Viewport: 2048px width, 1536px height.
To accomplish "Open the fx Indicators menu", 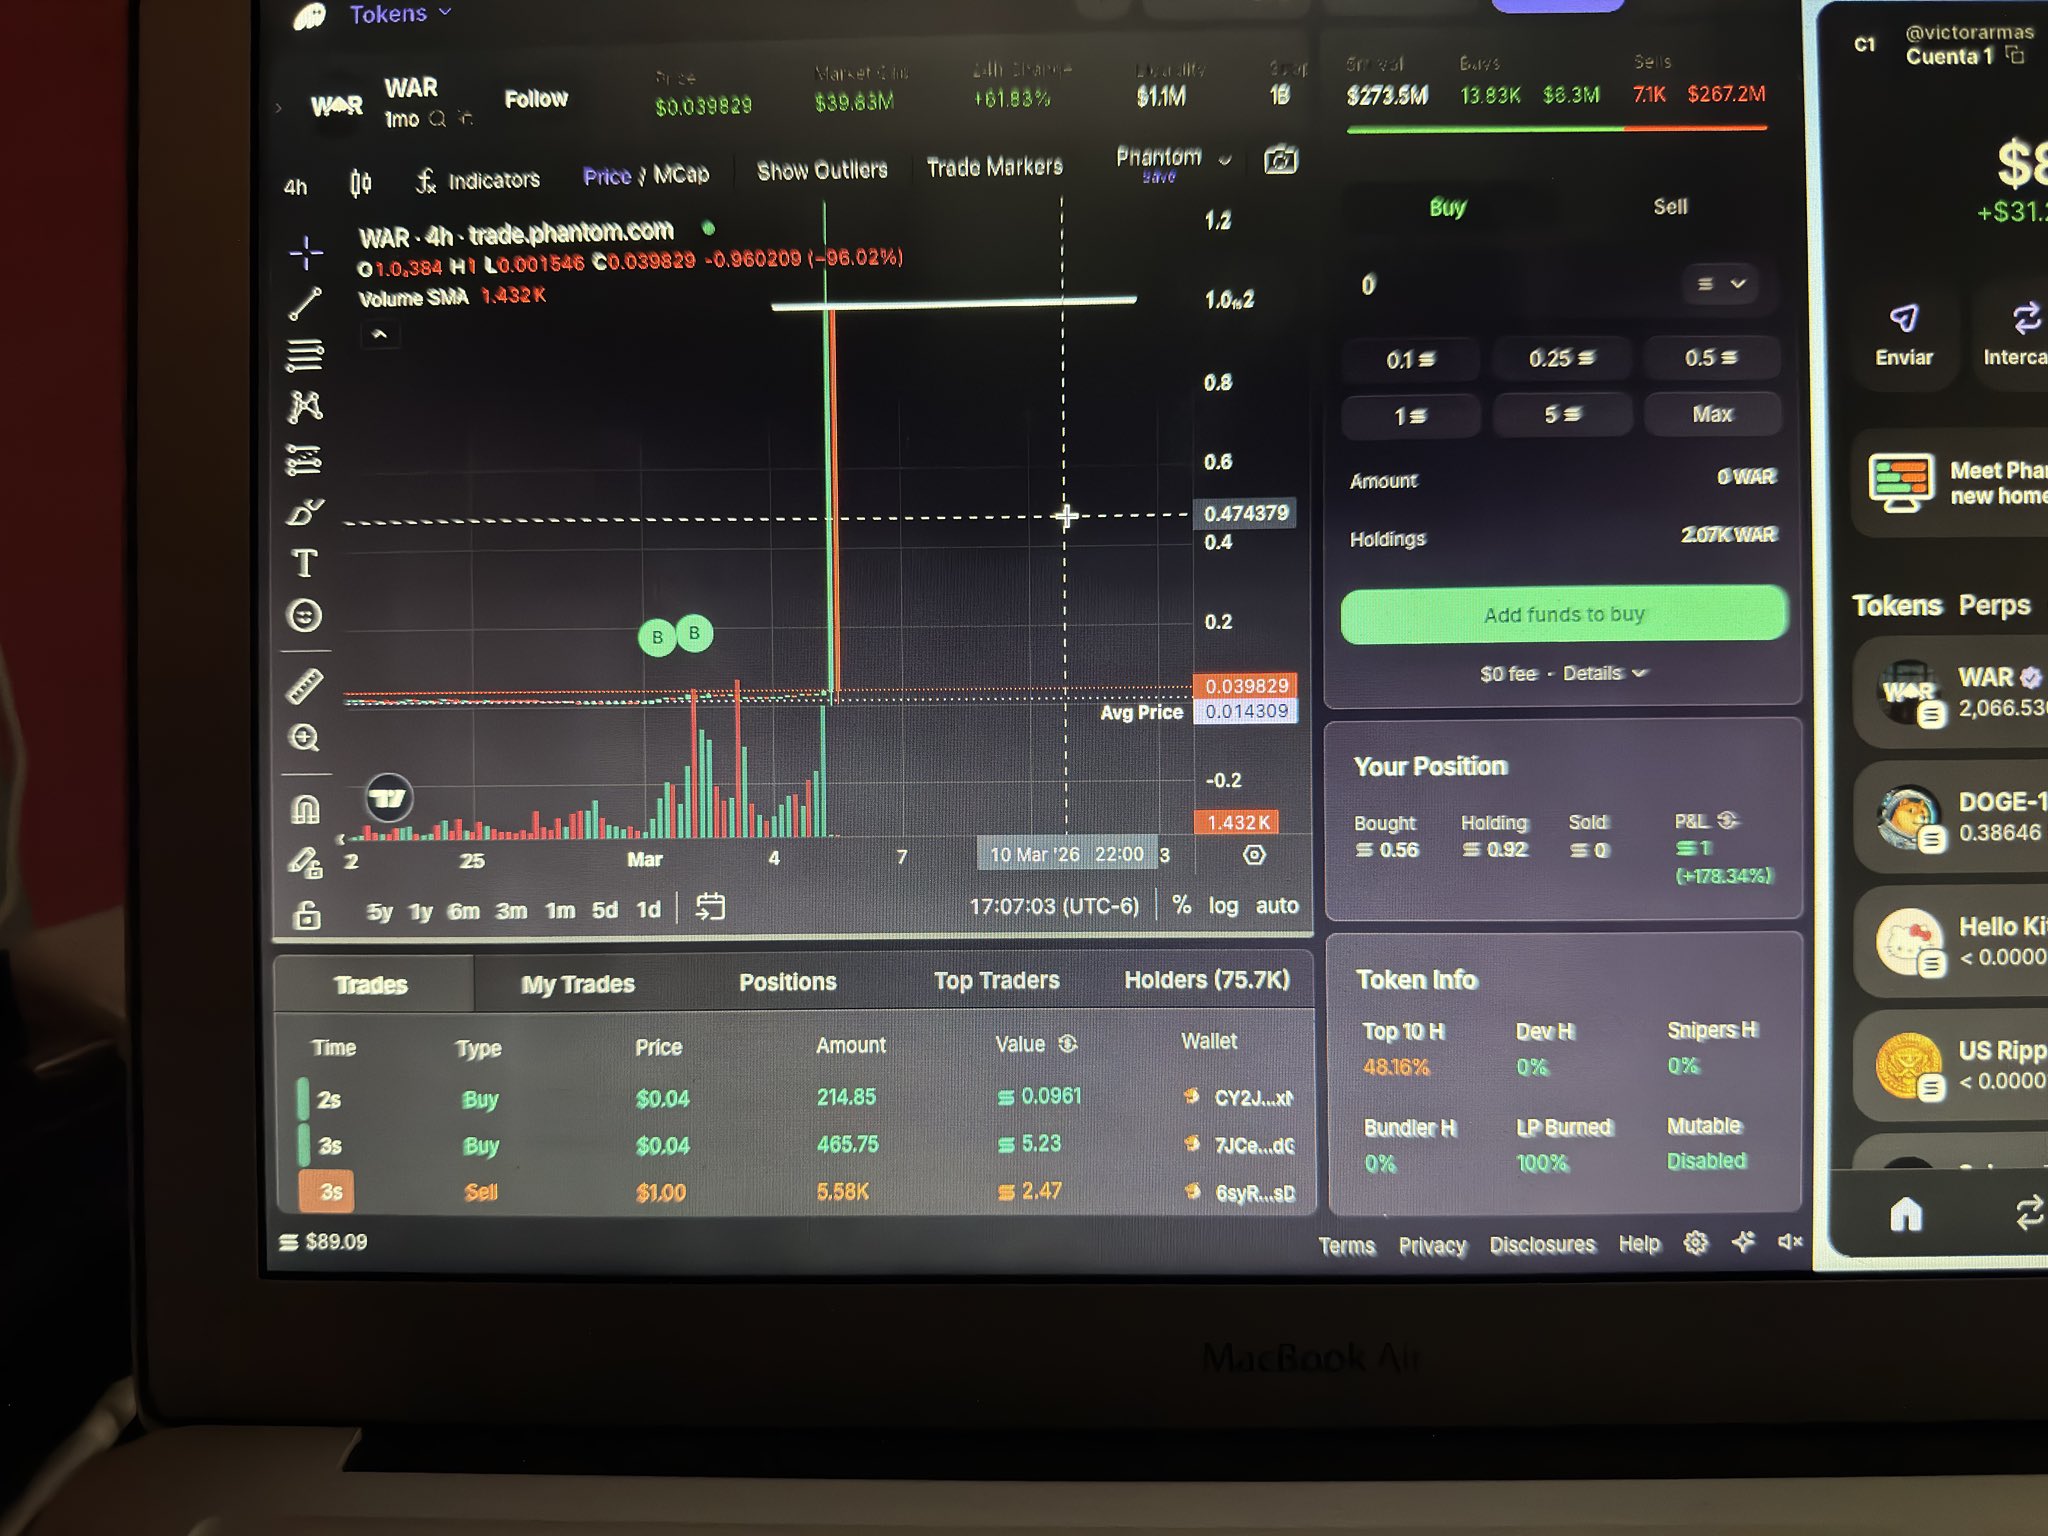I will click(x=478, y=181).
